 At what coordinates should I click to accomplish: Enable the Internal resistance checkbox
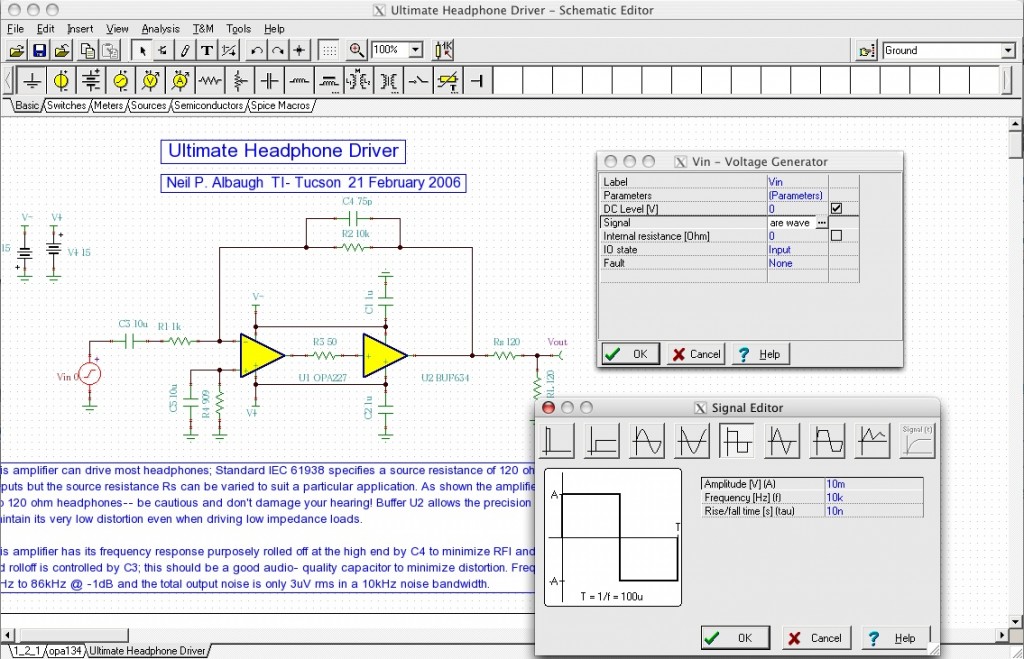coord(836,236)
